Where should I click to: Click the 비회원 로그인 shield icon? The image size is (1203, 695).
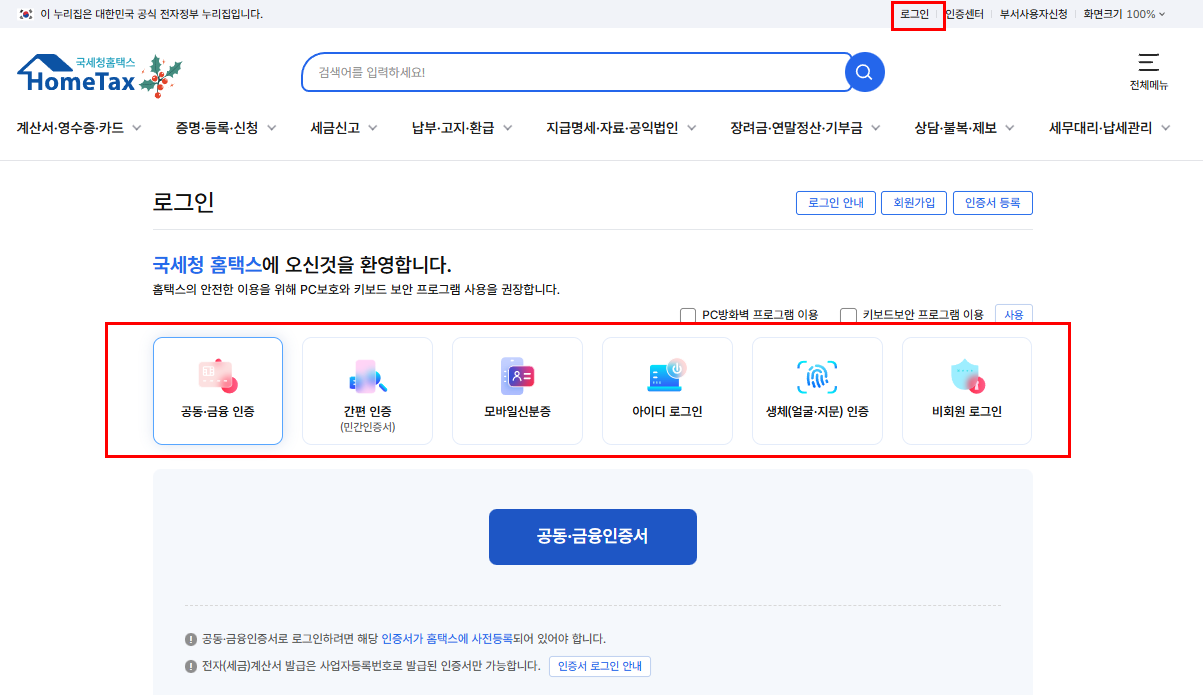pos(967,376)
